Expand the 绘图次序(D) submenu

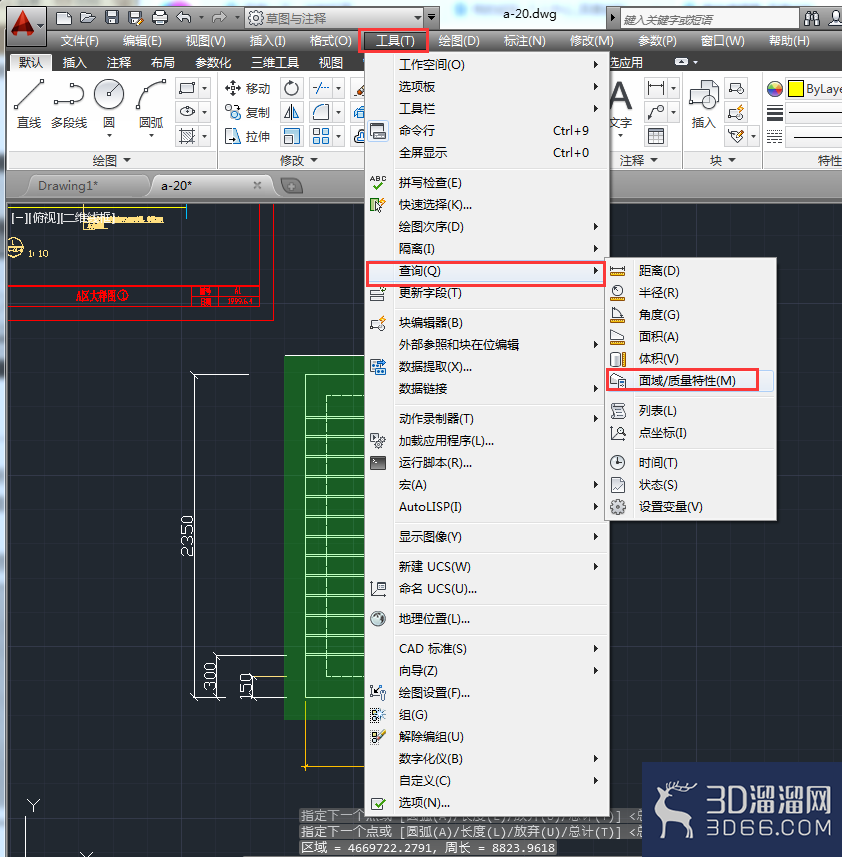click(x=486, y=226)
